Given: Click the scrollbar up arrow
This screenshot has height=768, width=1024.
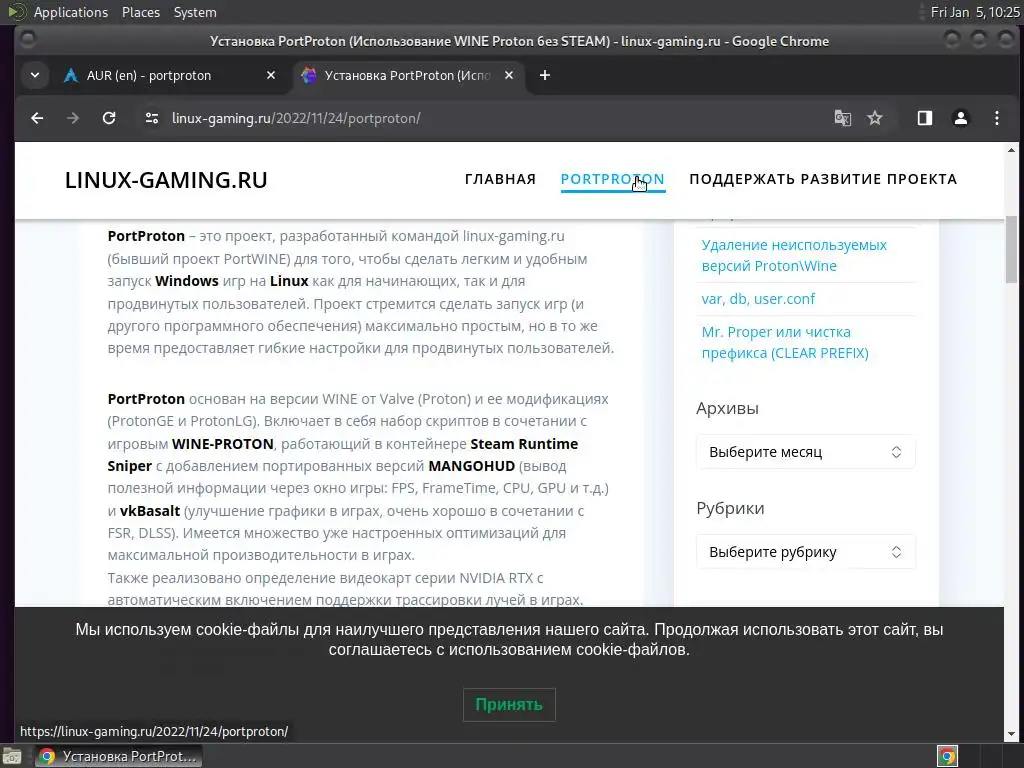Looking at the screenshot, I should tap(1011, 150).
